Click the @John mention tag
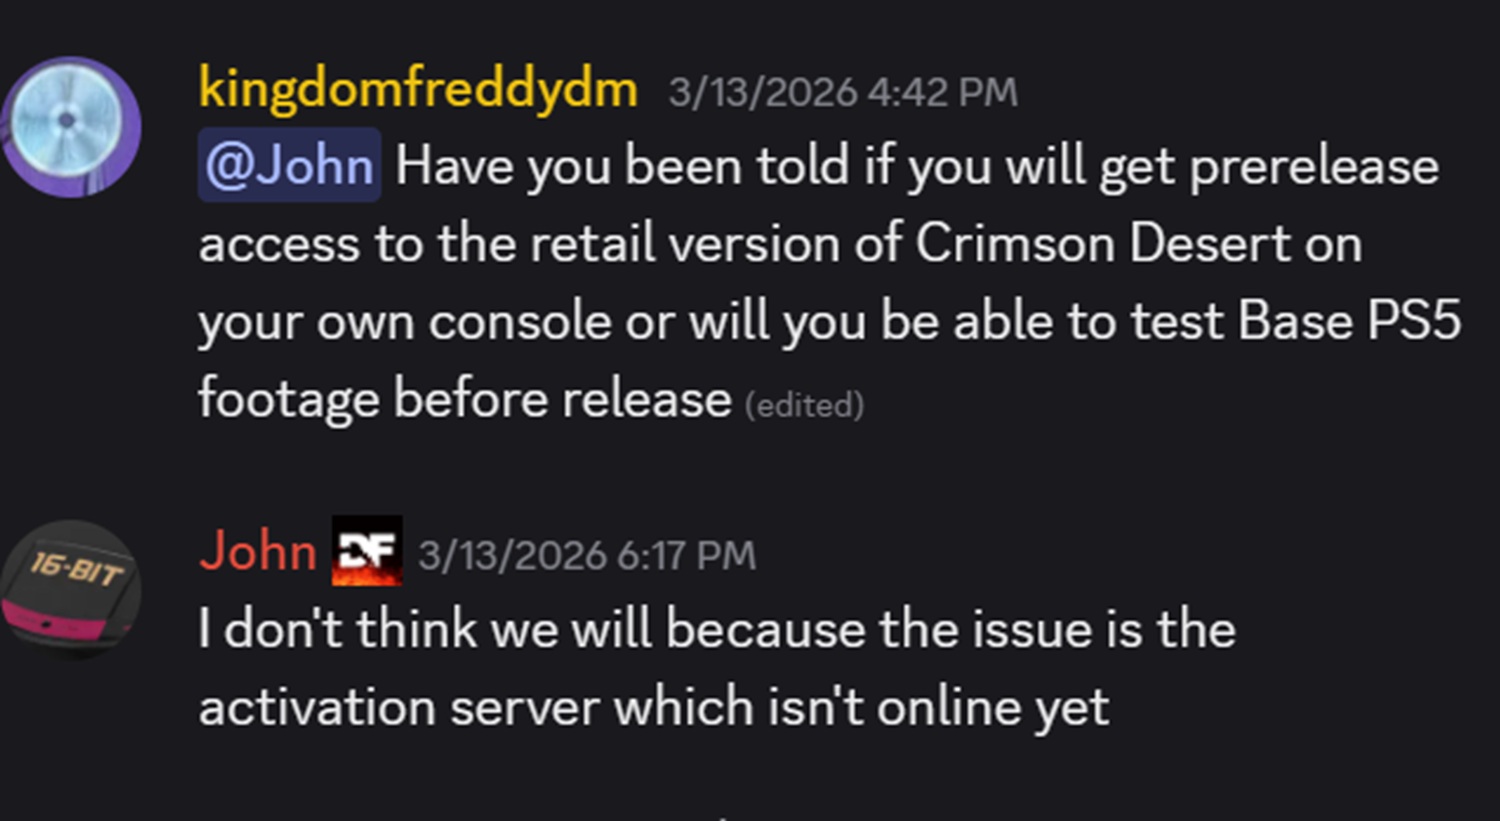 tap(289, 165)
